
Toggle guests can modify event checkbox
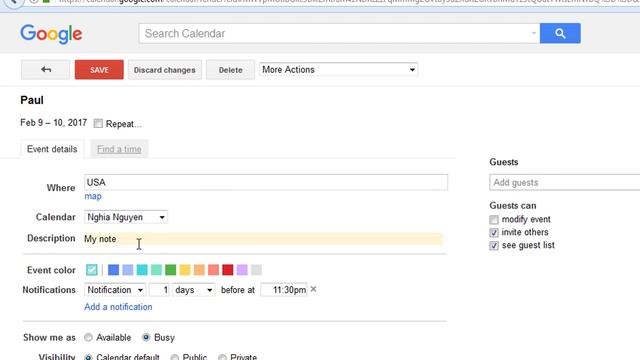(x=494, y=220)
